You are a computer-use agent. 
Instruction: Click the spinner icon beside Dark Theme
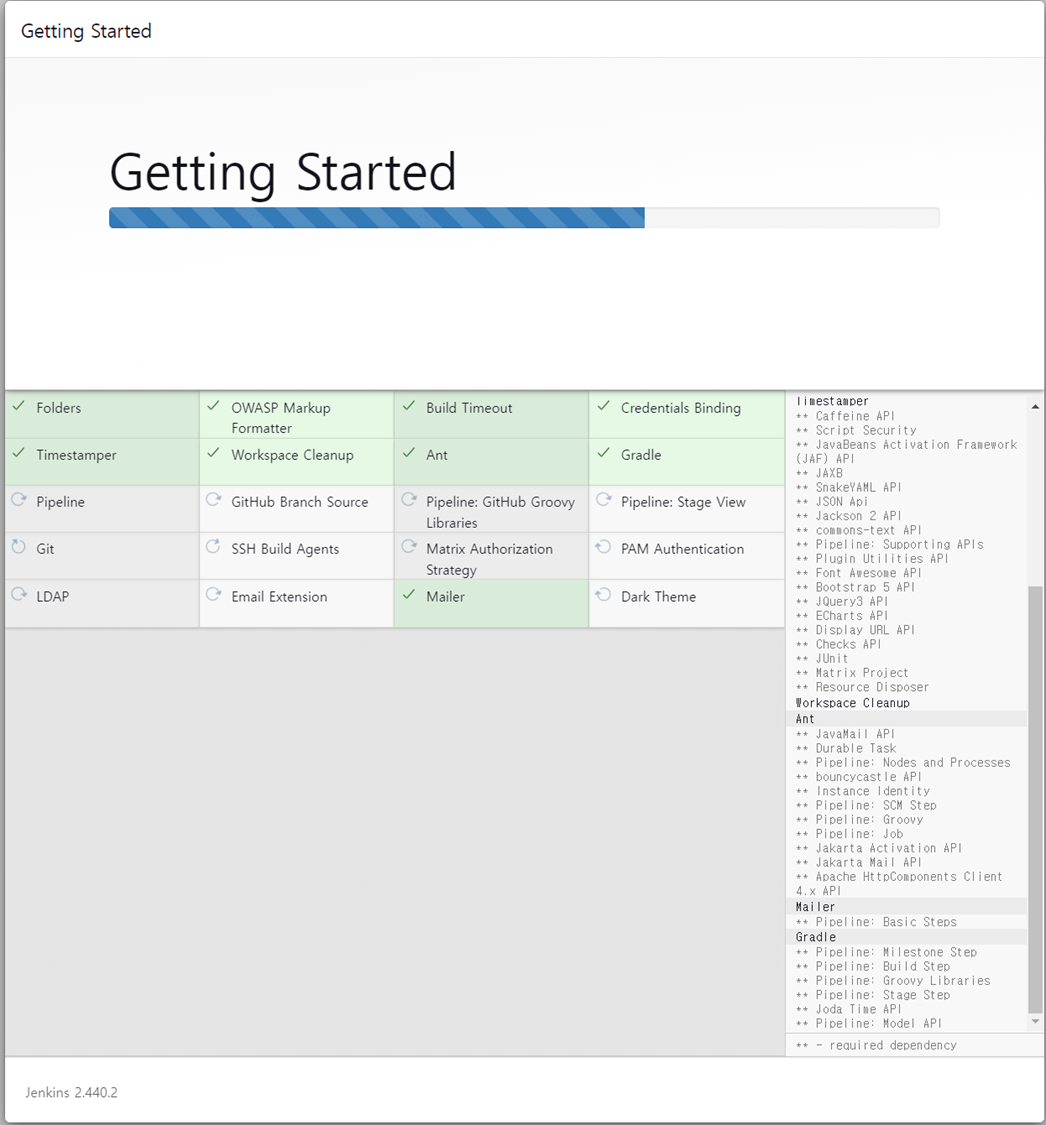point(603,595)
